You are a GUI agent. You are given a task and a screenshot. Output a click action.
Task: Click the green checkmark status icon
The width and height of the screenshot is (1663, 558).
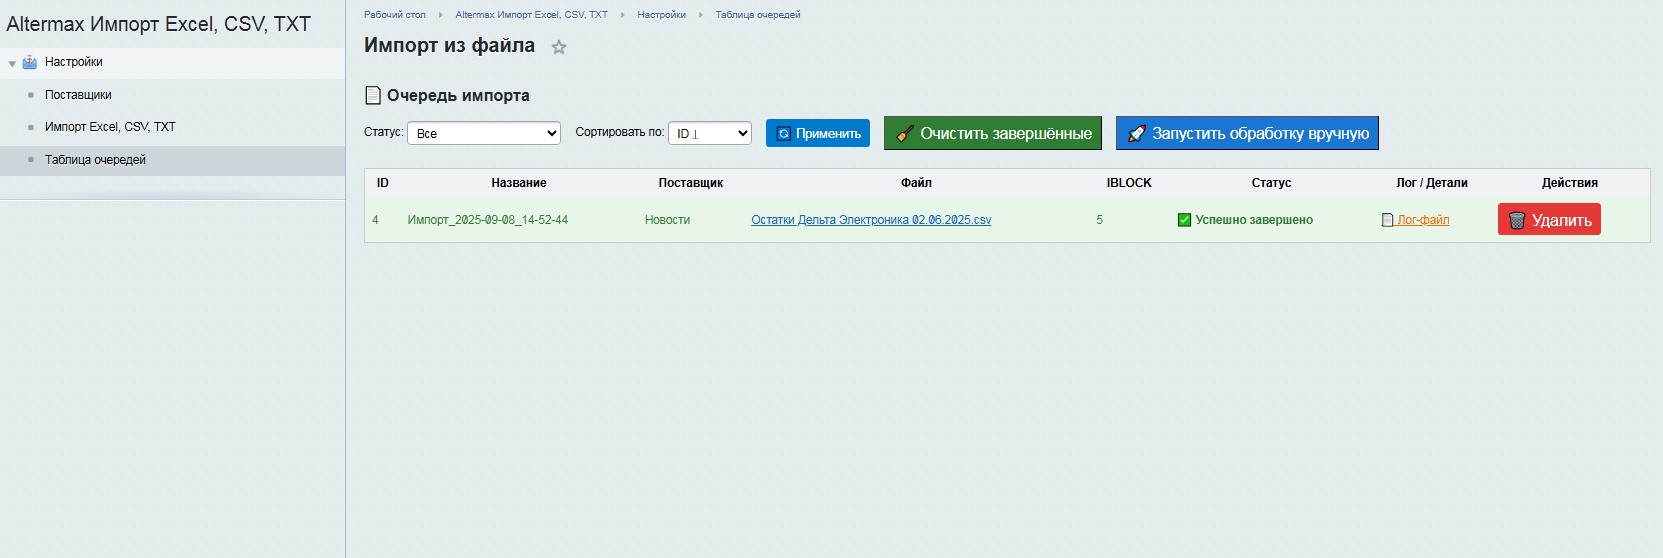coord(1184,220)
